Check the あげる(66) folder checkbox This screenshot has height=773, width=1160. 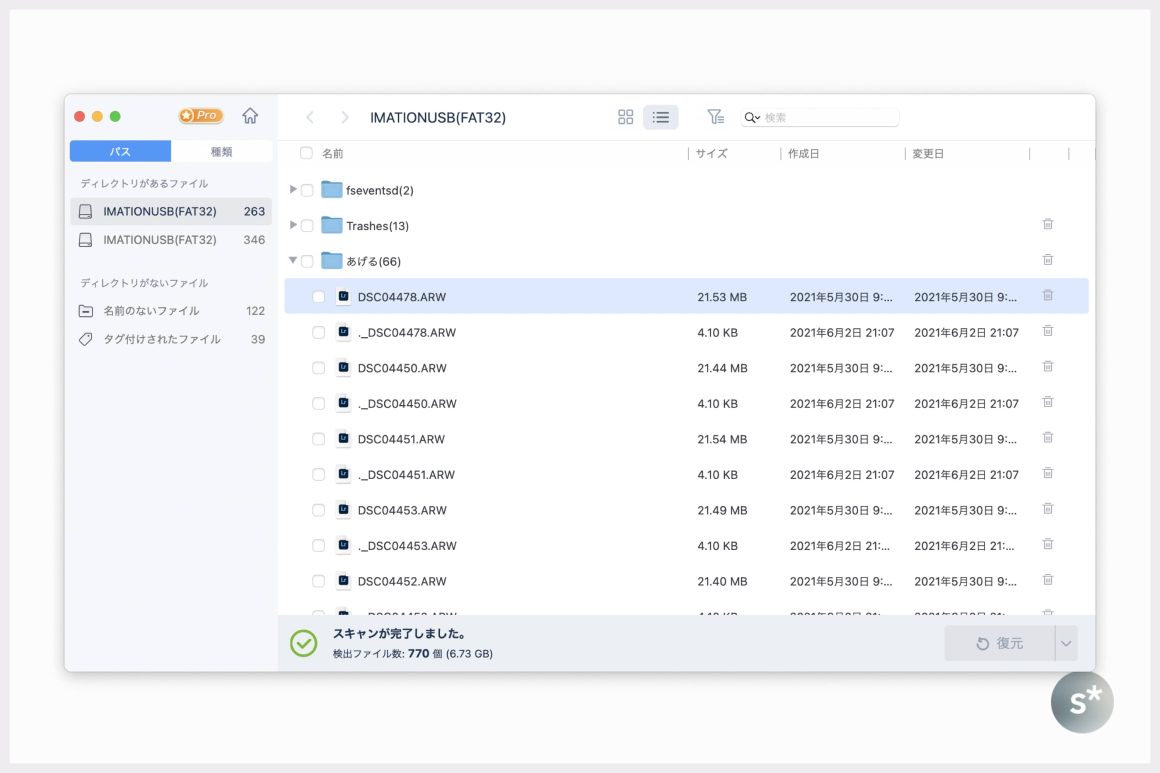click(x=307, y=261)
